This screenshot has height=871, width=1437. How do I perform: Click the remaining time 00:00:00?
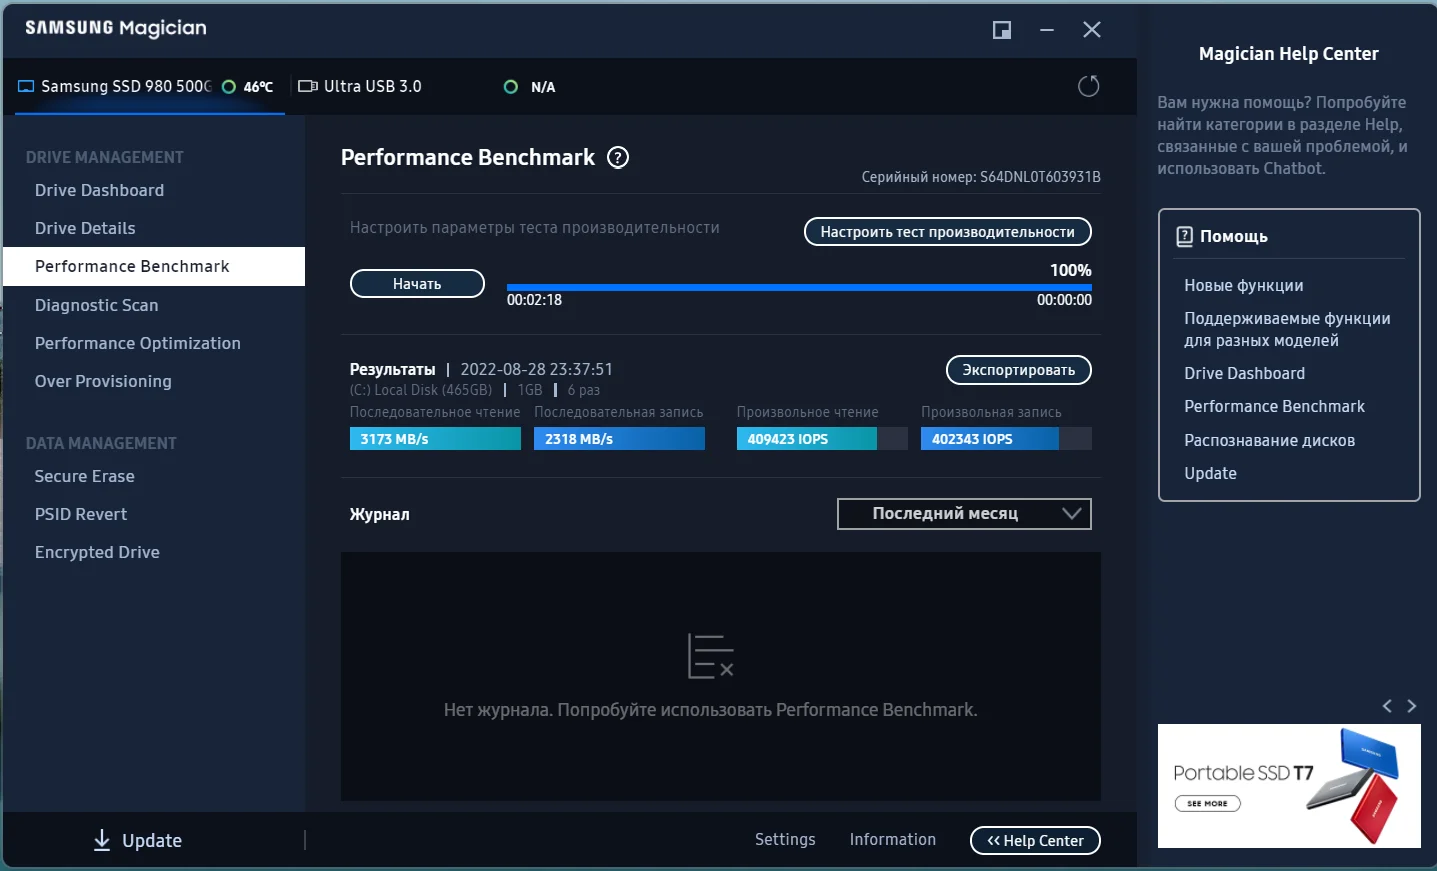[1064, 300]
